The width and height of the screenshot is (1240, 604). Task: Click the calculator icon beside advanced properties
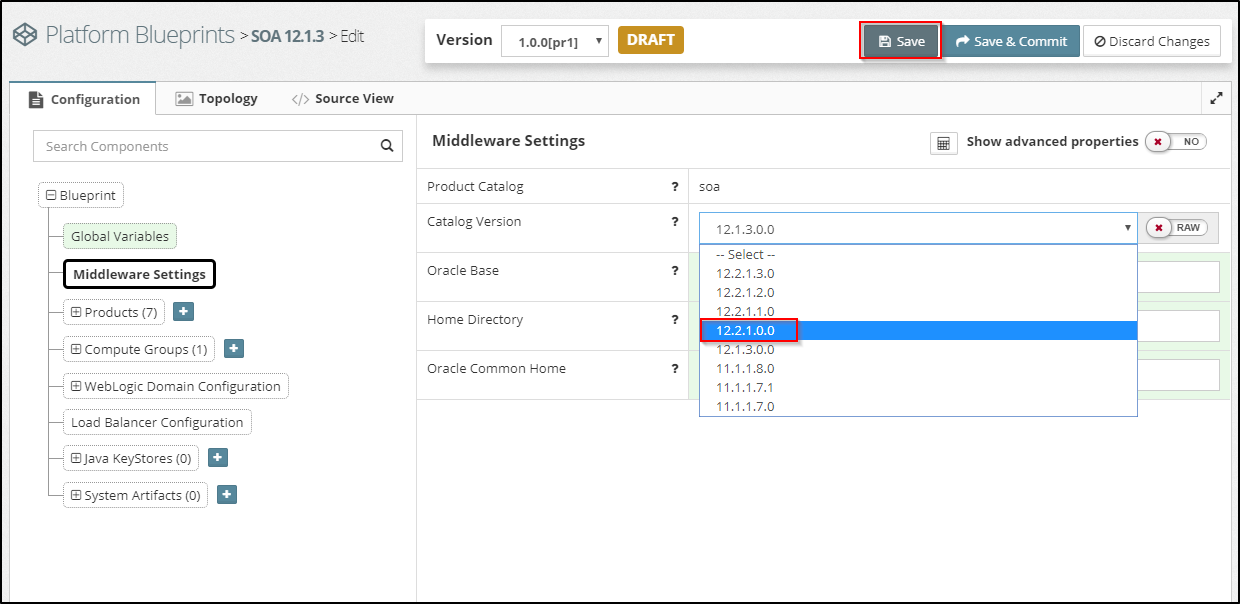tap(943, 143)
